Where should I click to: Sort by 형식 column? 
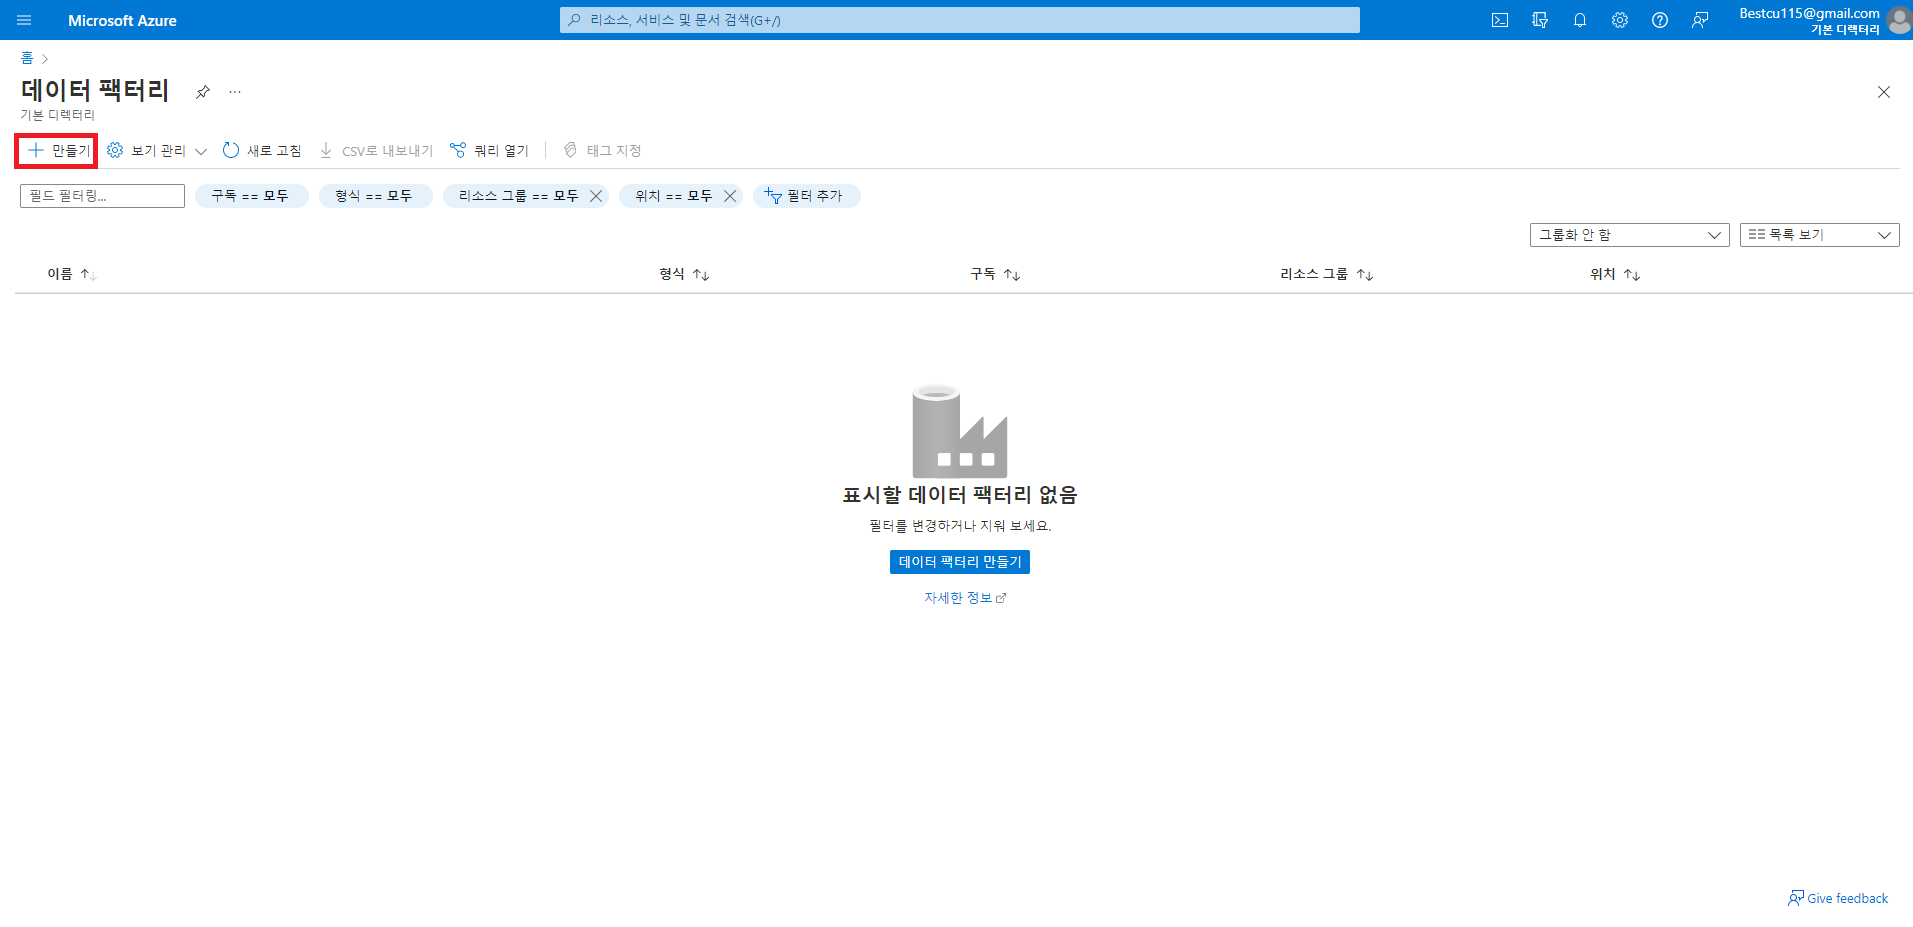pyautogui.click(x=684, y=274)
